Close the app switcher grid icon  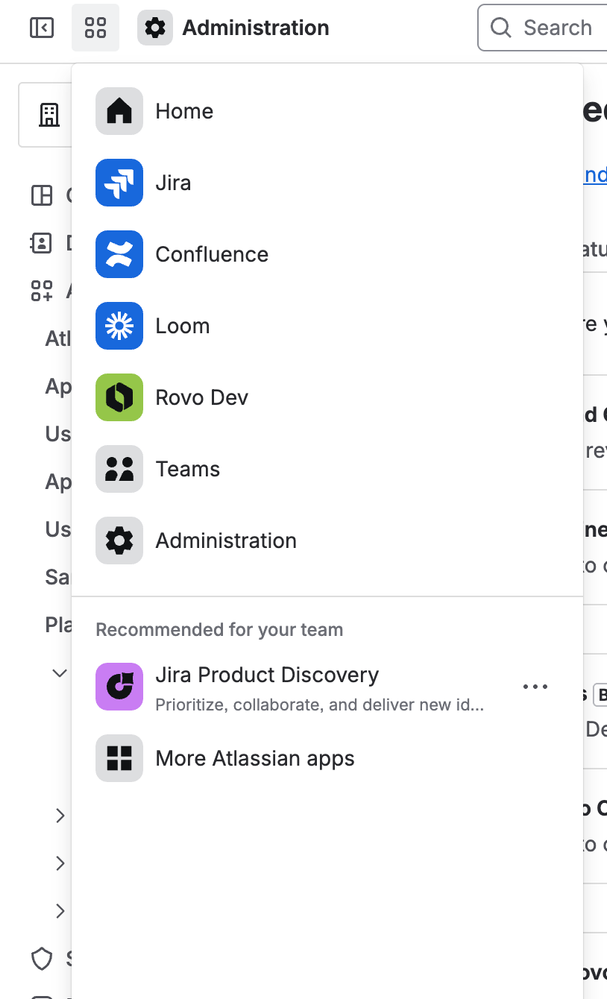tap(96, 28)
